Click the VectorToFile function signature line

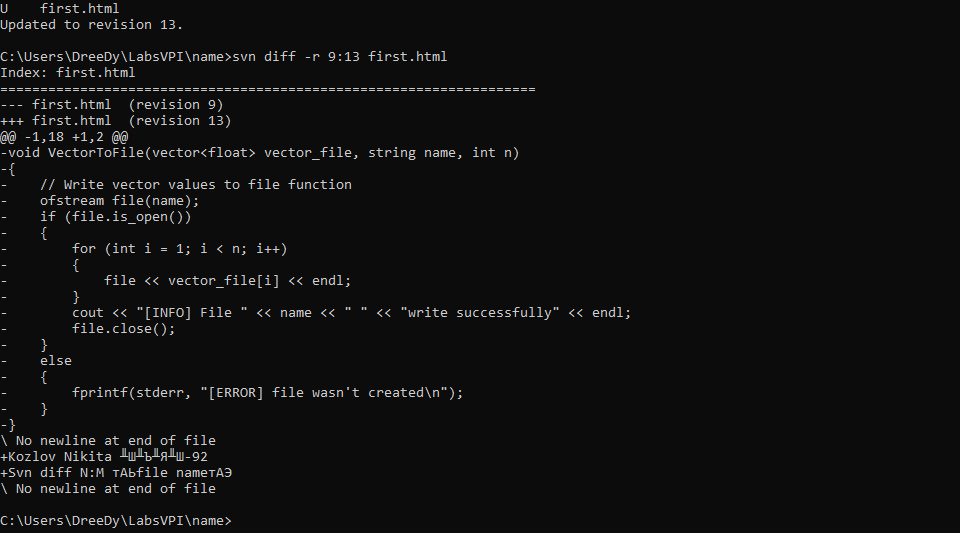260,153
